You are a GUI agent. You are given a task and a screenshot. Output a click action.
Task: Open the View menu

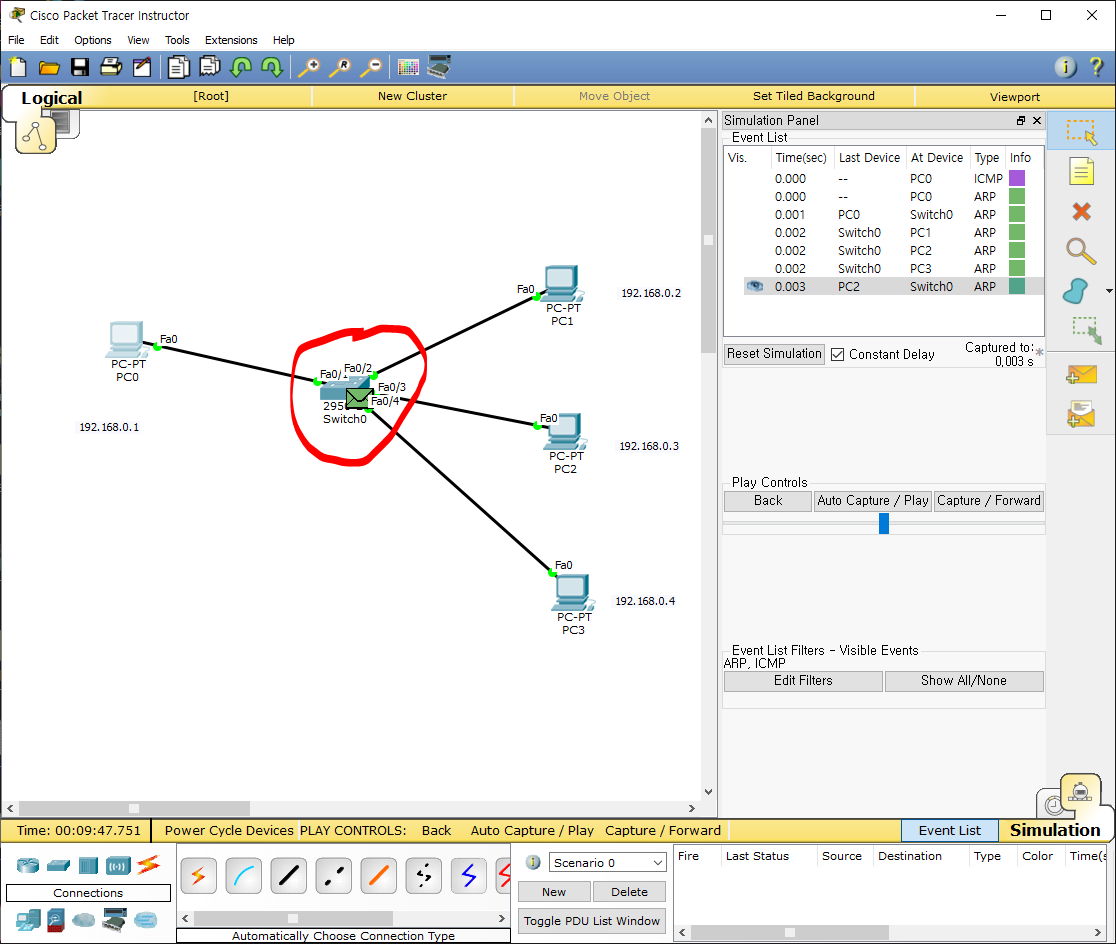138,40
